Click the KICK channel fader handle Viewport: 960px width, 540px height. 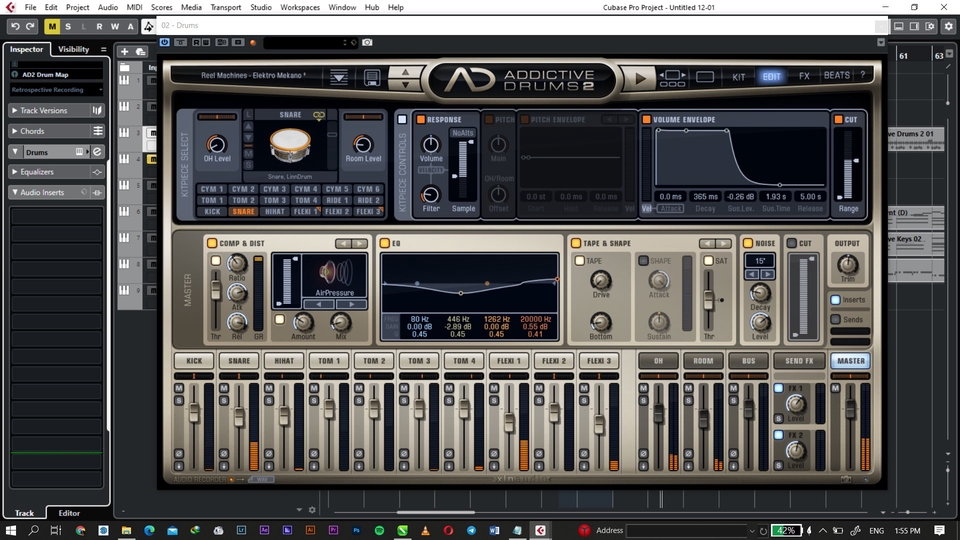pyautogui.click(x=194, y=413)
